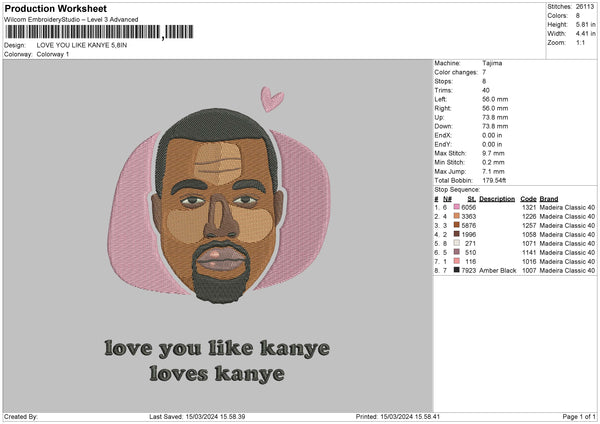Click the Total Bobbin value 179.54ft
This screenshot has height=424, width=600.
[494, 180]
